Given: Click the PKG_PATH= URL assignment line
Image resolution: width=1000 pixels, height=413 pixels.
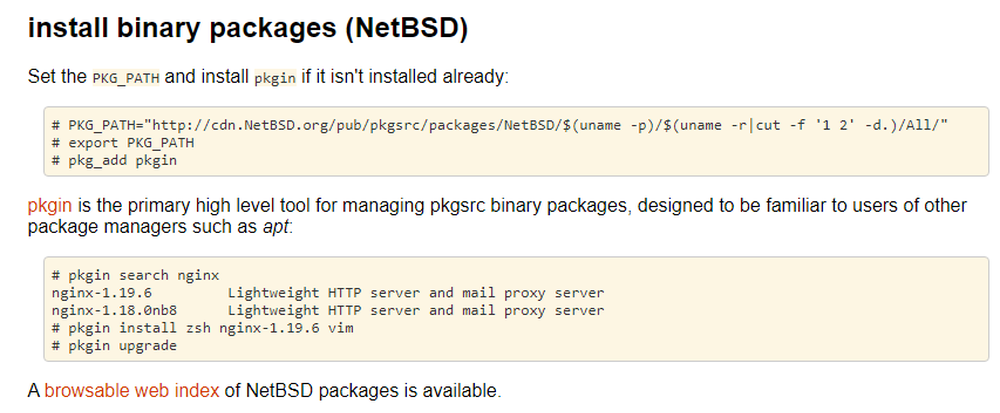Looking at the screenshot, I should pyautogui.click(x=501, y=126).
